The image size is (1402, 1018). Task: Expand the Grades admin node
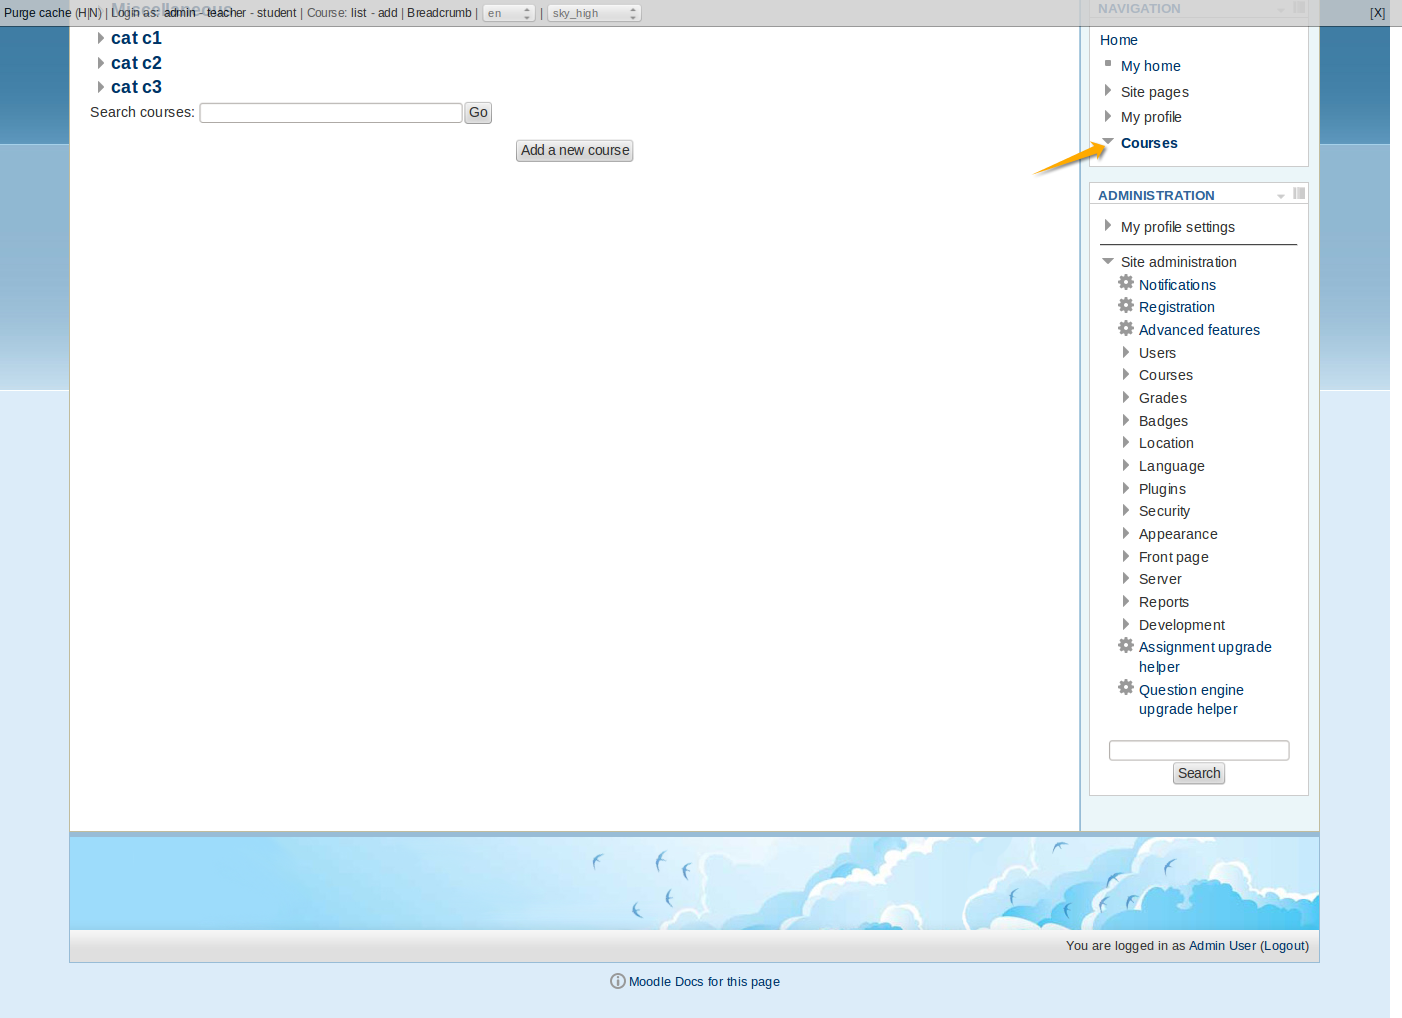(1126, 397)
